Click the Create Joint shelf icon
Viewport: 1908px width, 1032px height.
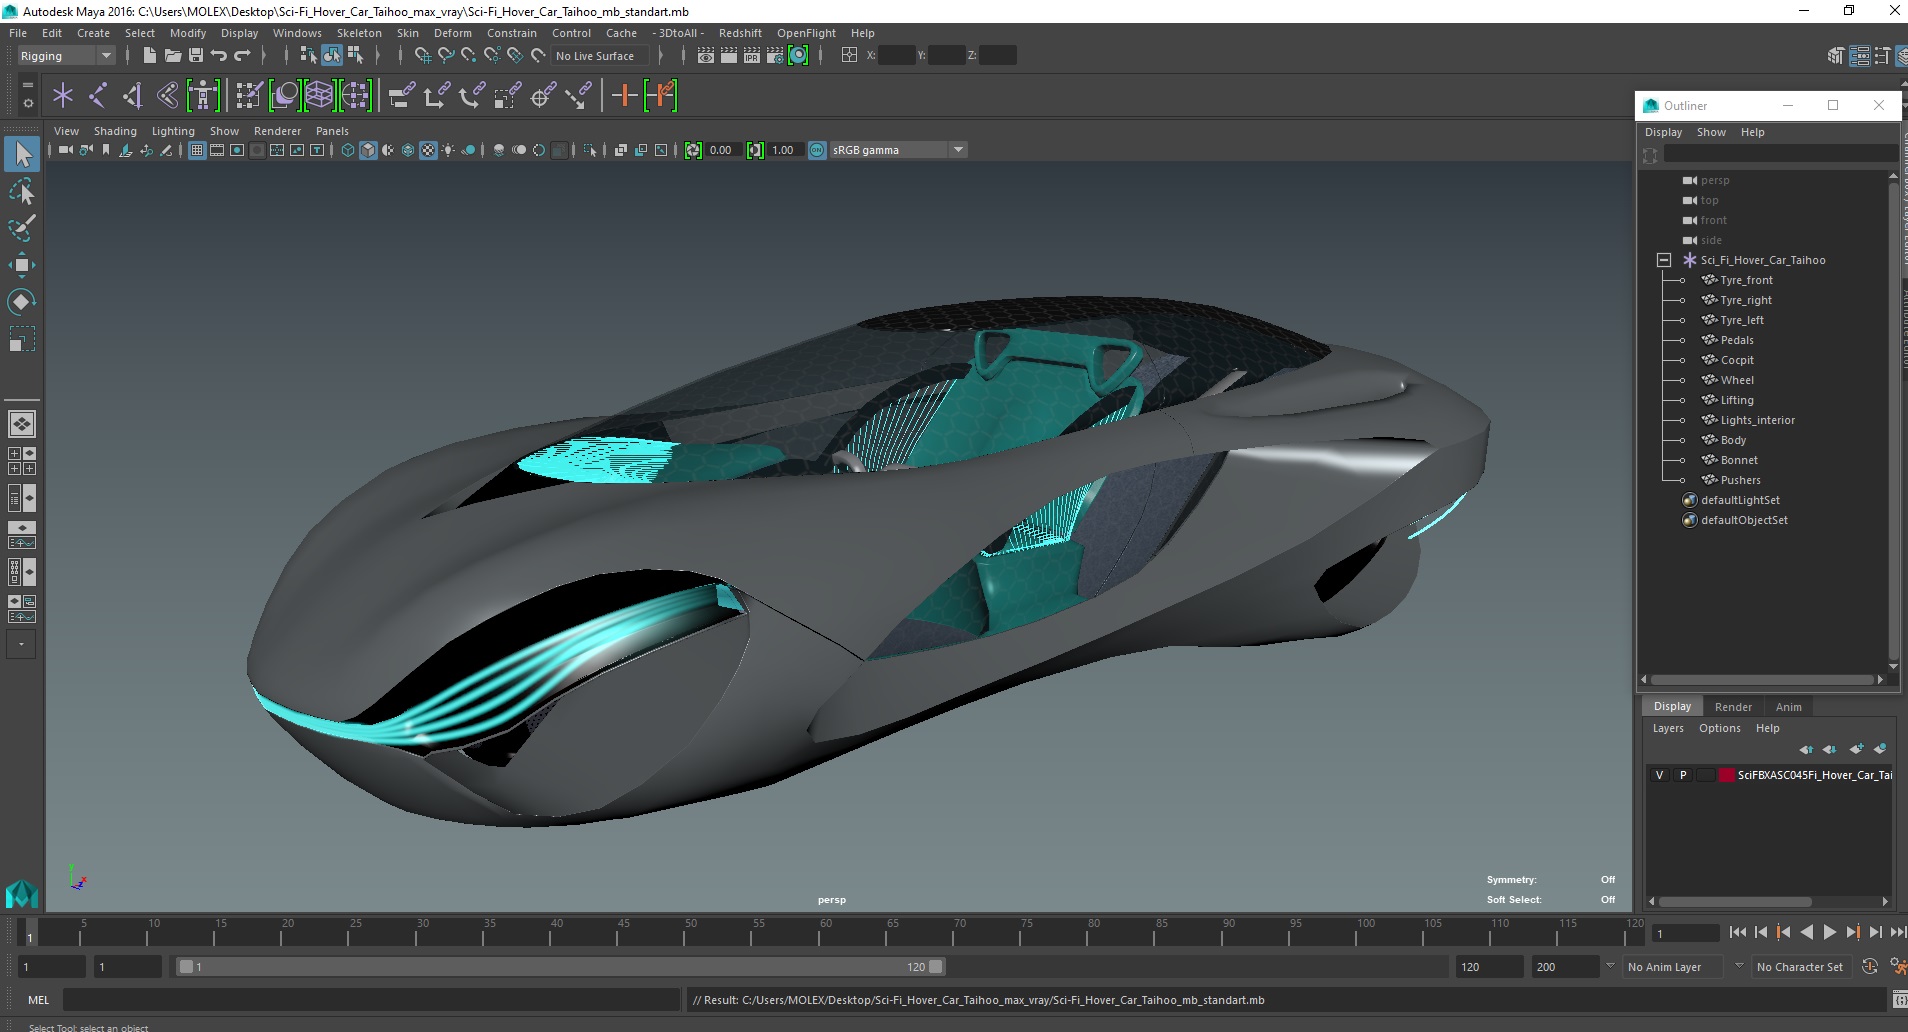(x=98, y=96)
